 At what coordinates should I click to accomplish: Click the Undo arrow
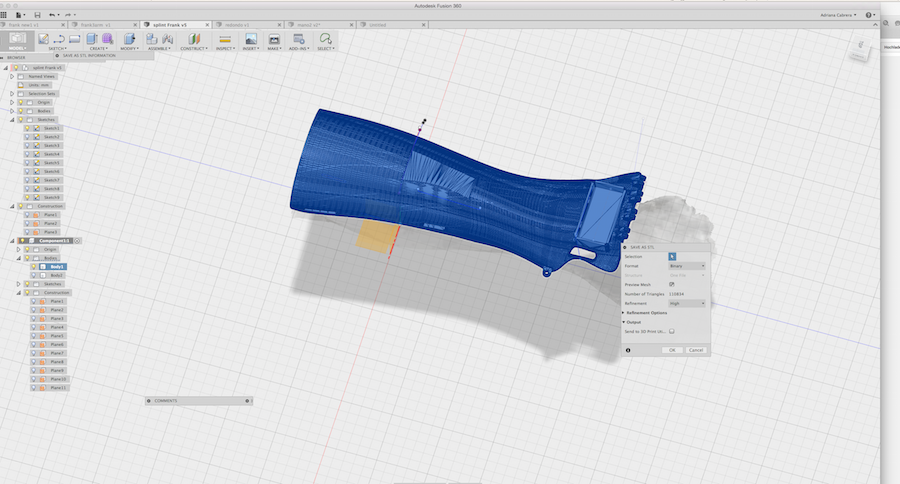[52, 15]
